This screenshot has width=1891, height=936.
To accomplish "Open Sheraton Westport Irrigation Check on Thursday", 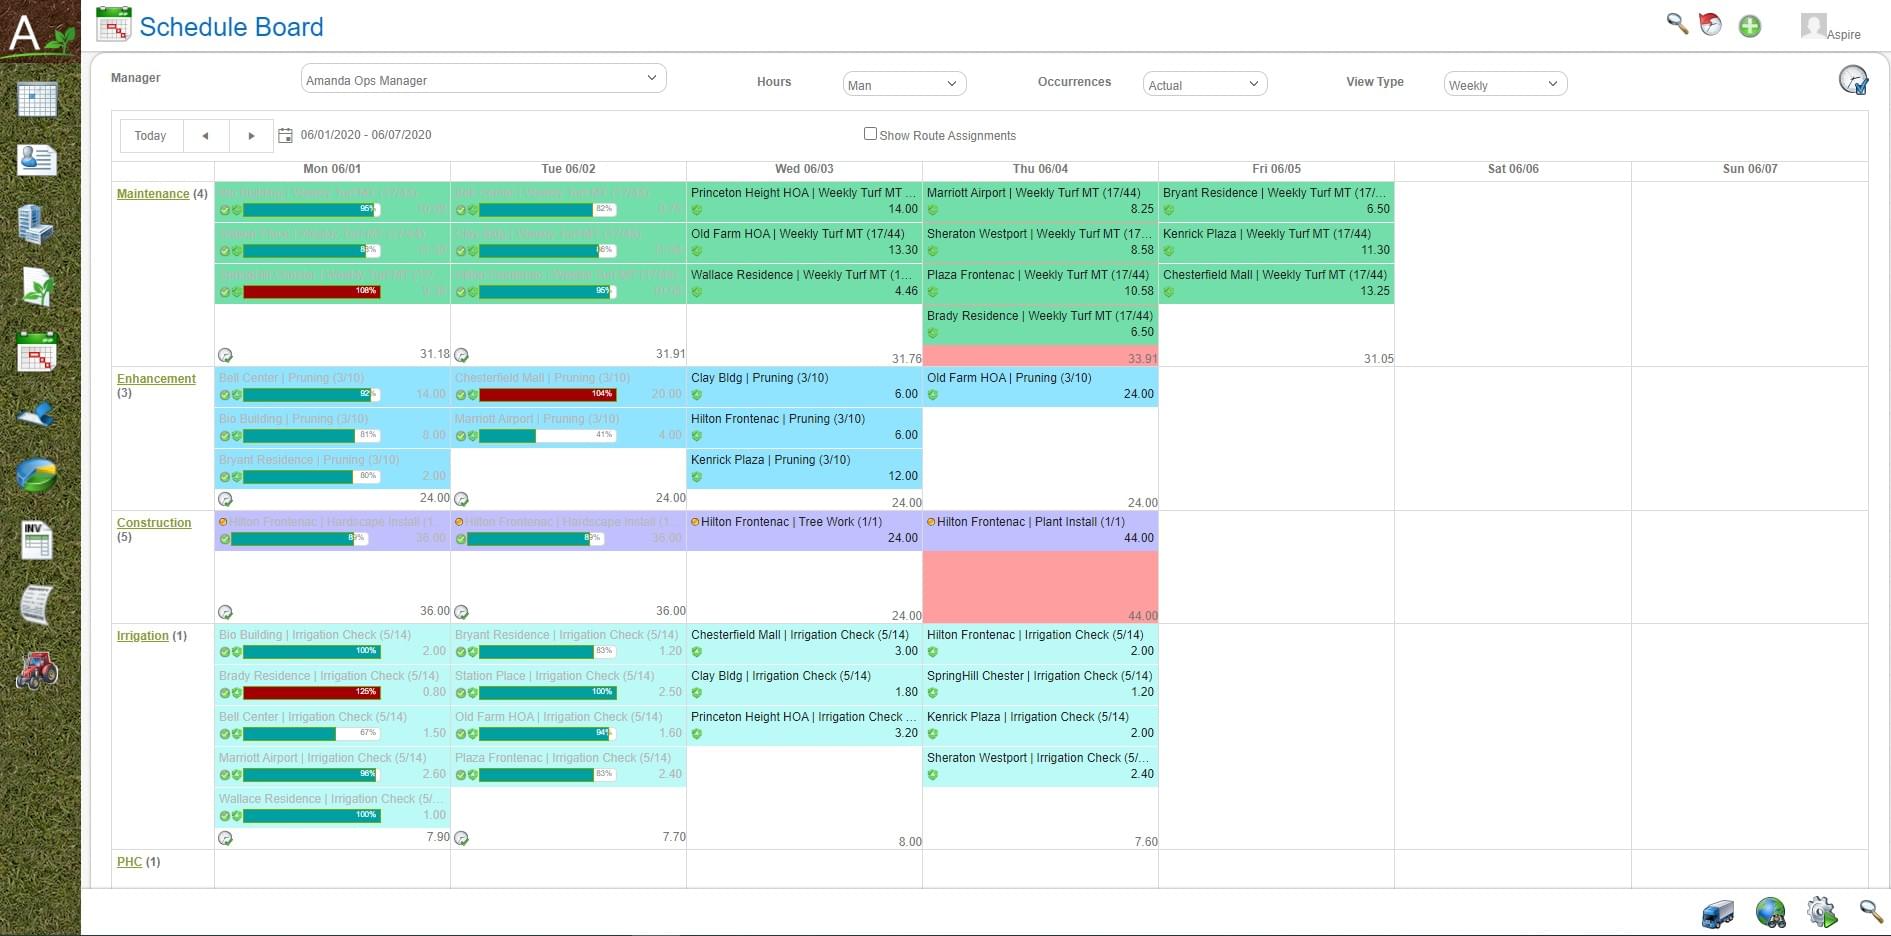I will click(x=1040, y=766).
